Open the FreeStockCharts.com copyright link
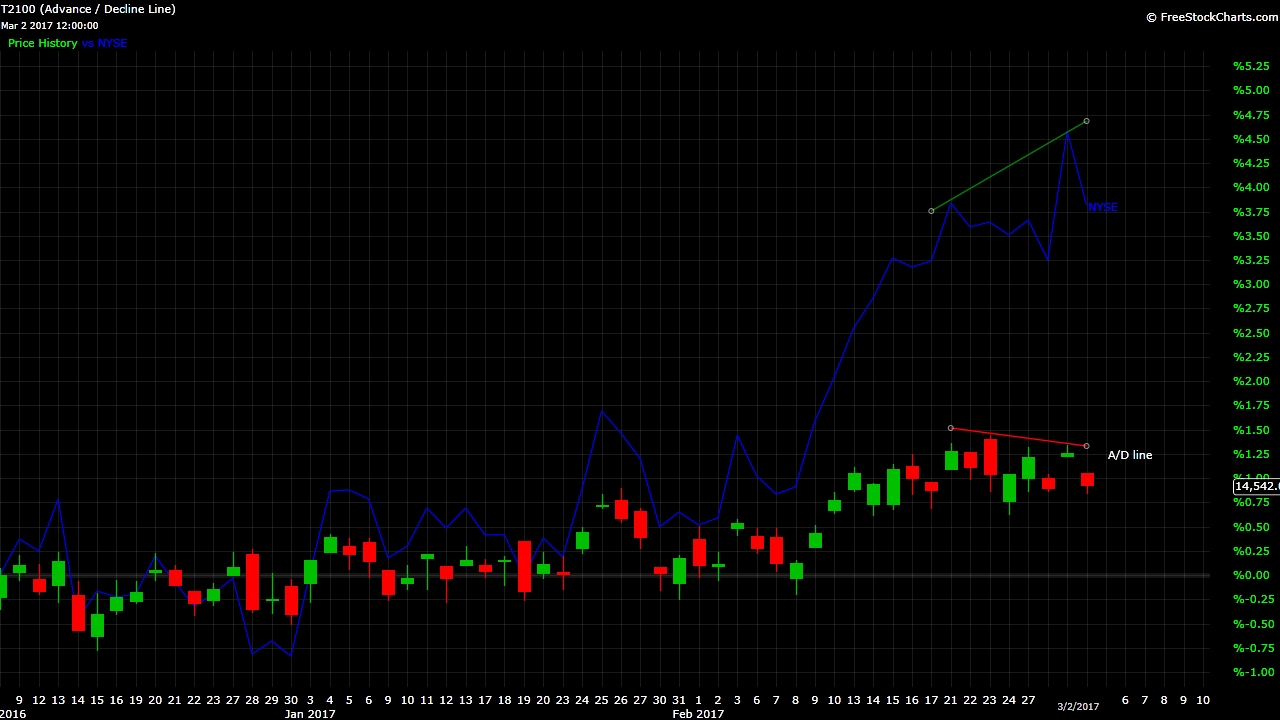Image resolution: width=1280 pixels, height=720 pixels. pyautogui.click(x=1212, y=17)
